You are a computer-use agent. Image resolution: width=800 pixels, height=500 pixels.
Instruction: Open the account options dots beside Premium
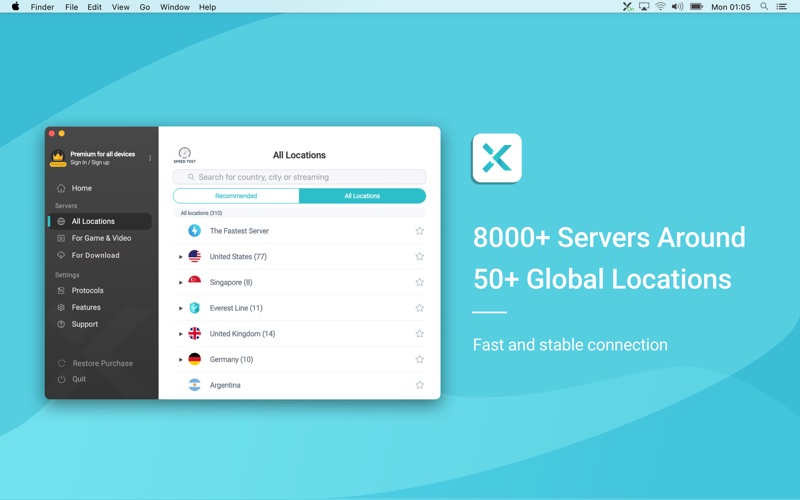pyautogui.click(x=150, y=158)
